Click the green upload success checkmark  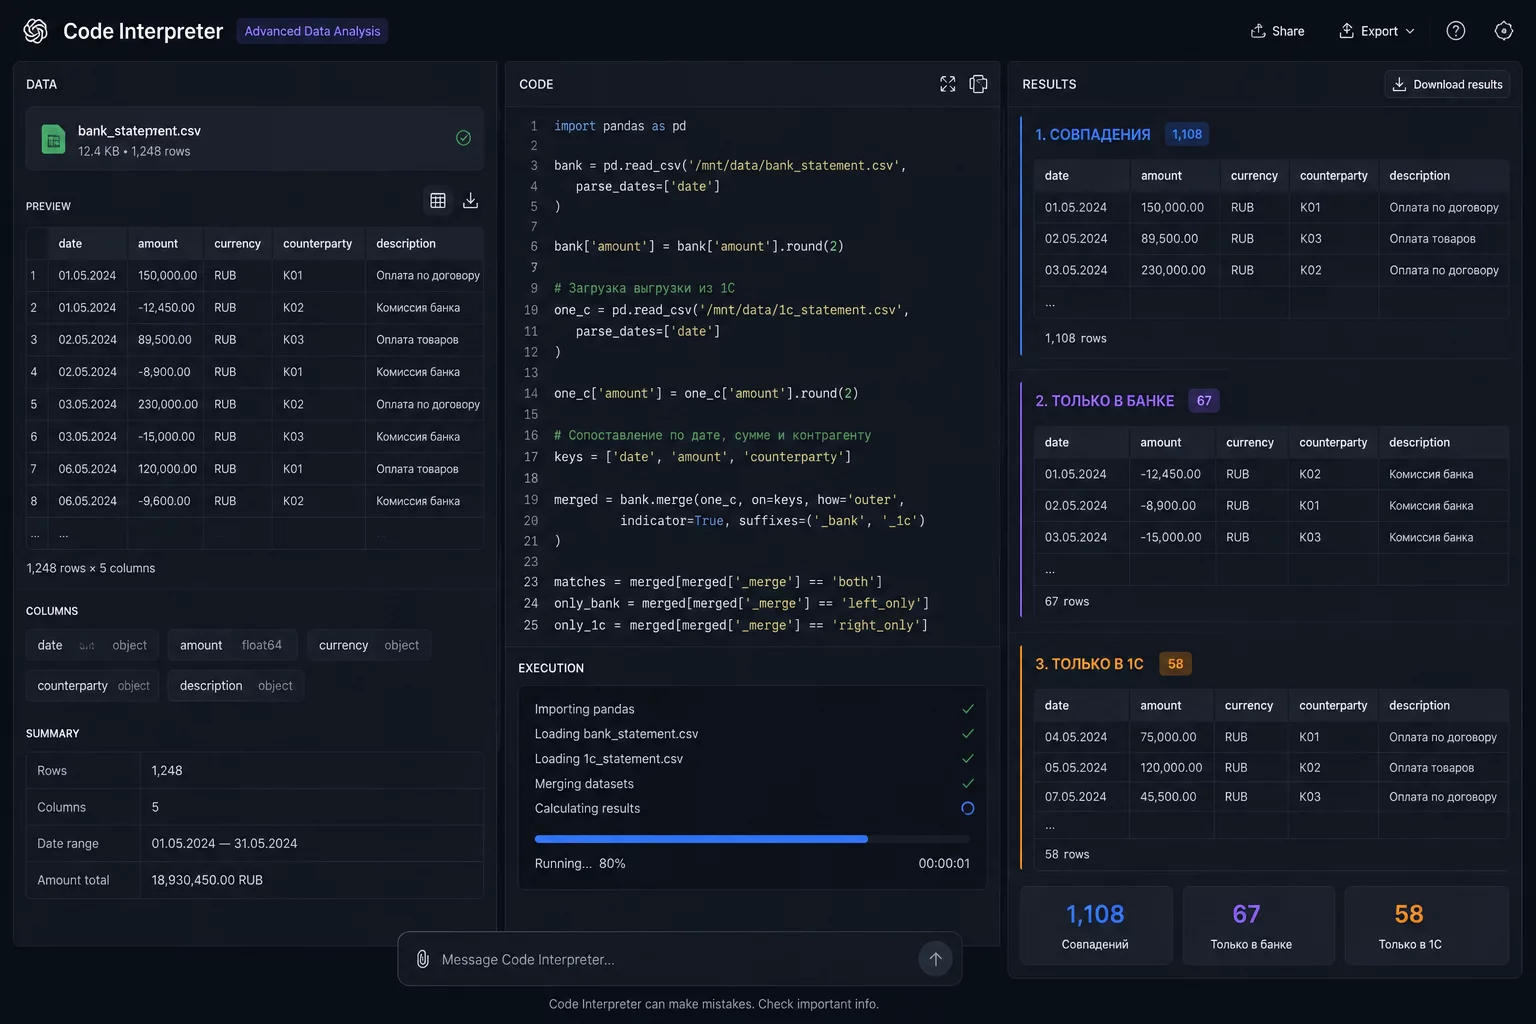[463, 138]
